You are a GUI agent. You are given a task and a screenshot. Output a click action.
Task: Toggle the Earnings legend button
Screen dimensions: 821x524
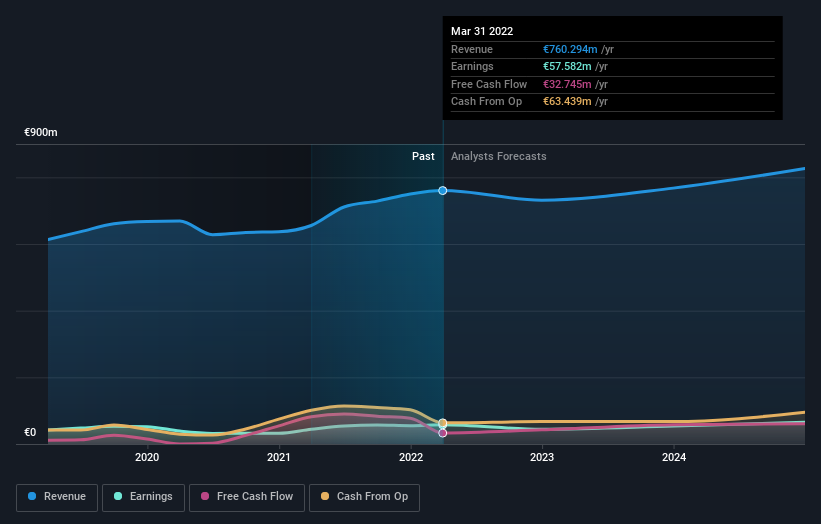tap(143, 497)
